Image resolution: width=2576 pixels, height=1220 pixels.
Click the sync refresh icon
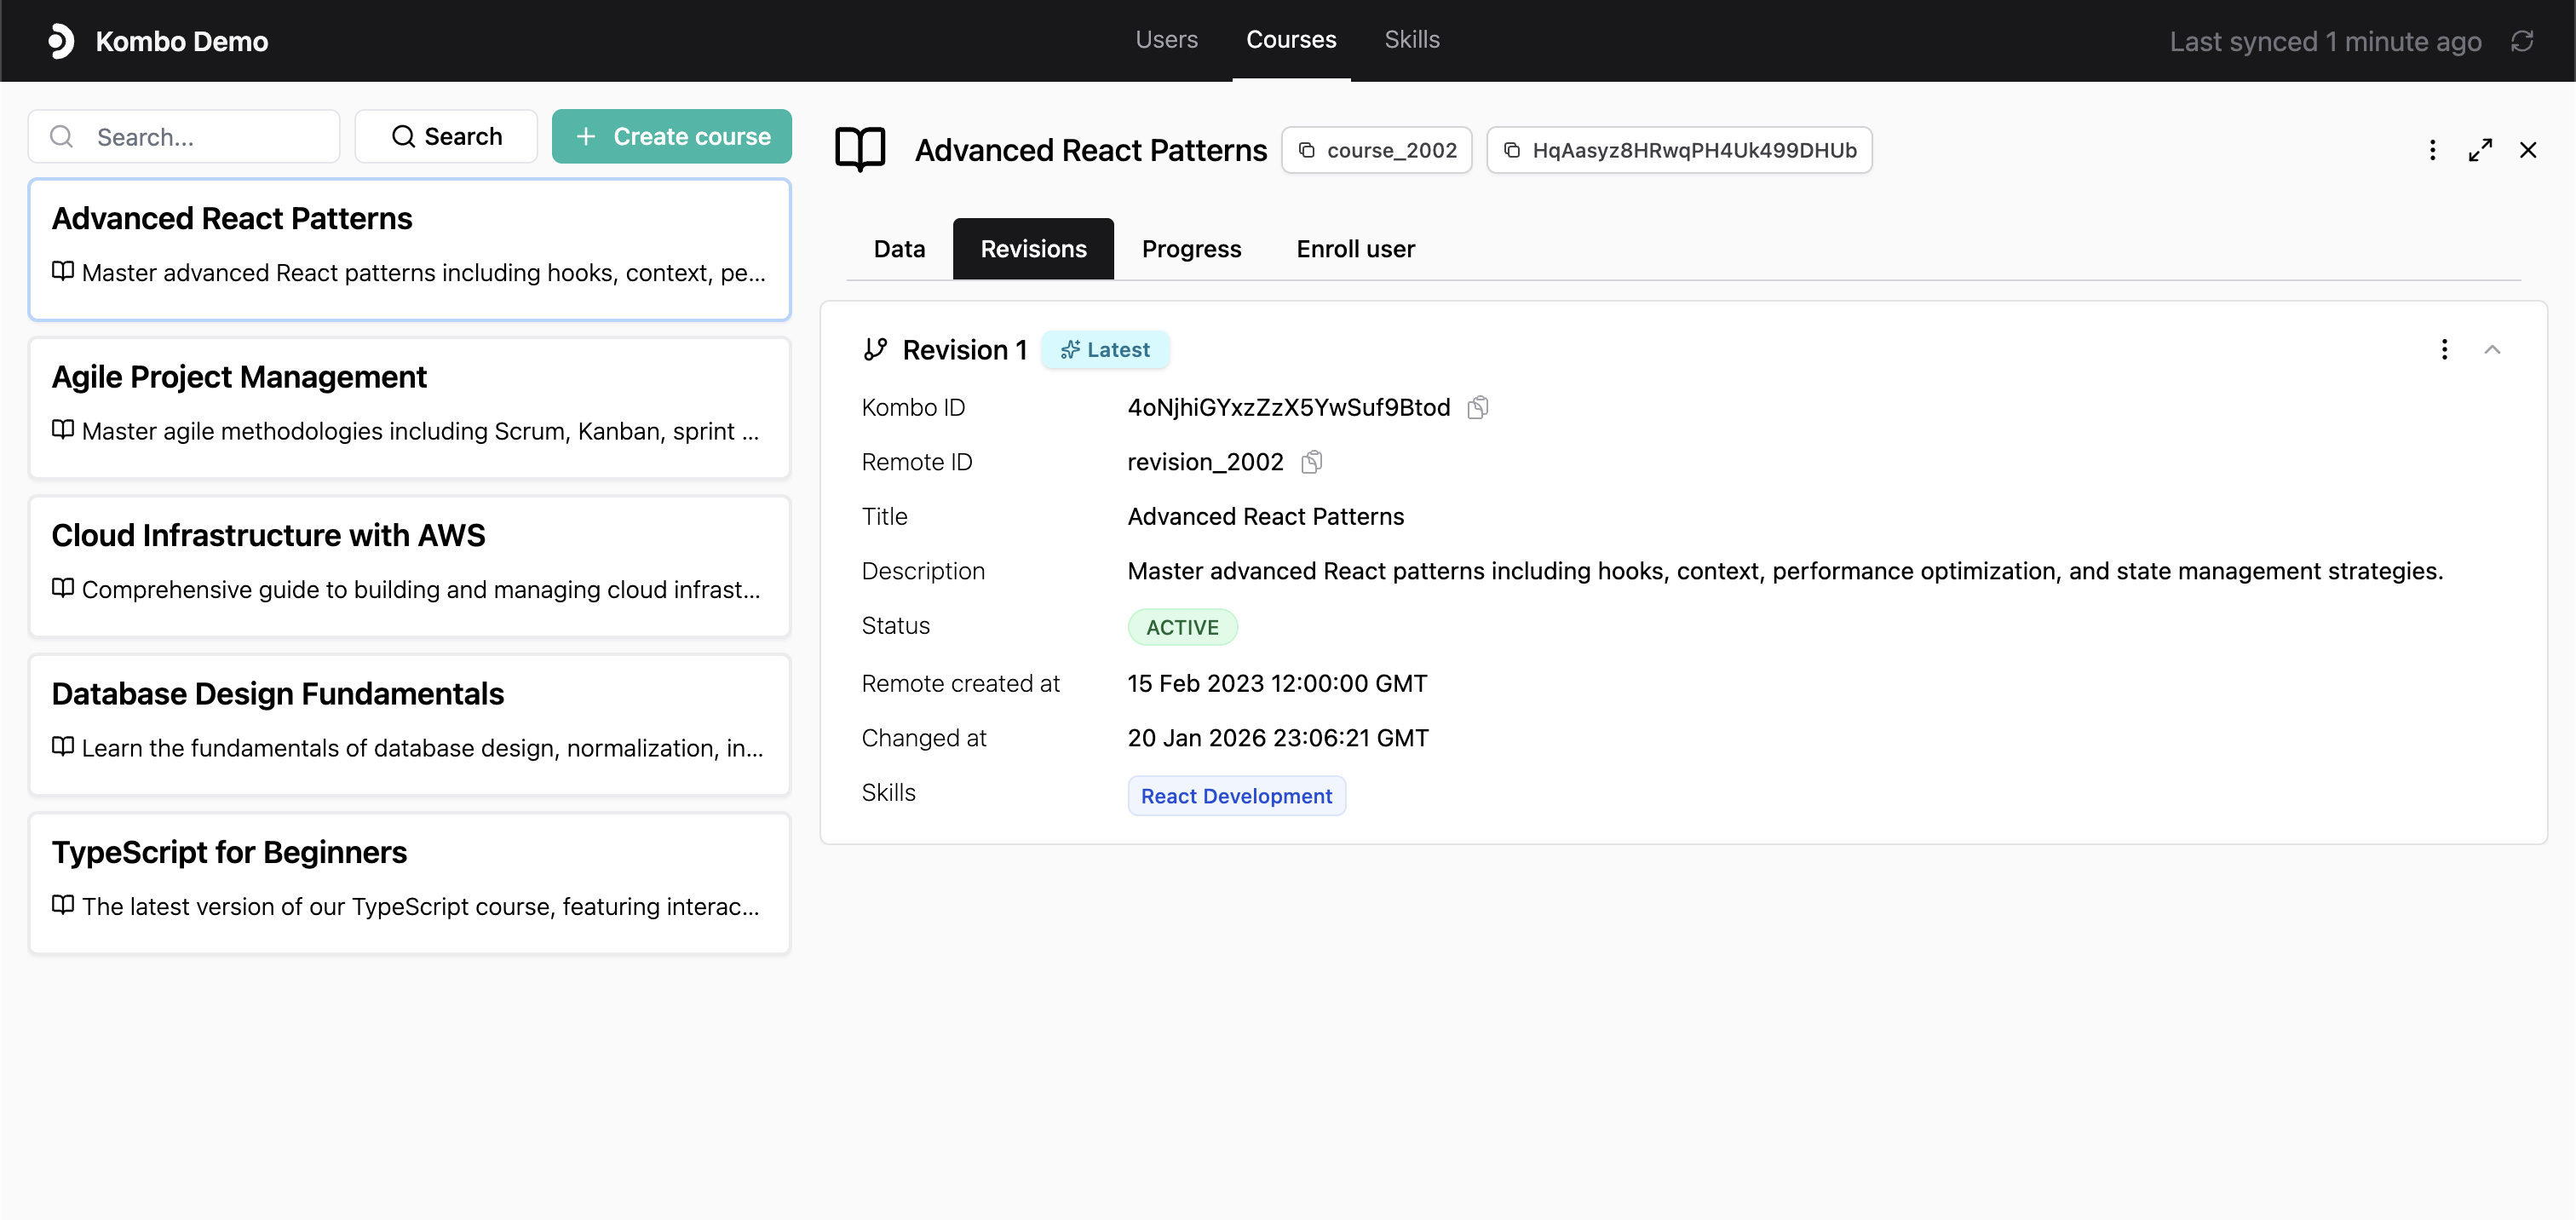(x=2521, y=41)
